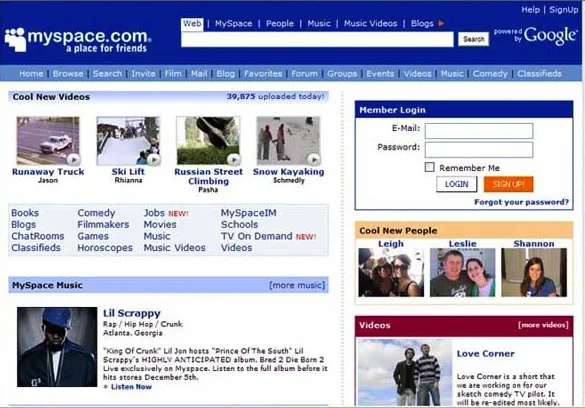Switch search to Music Videos
The width and height of the screenshot is (585, 408).
point(370,23)
